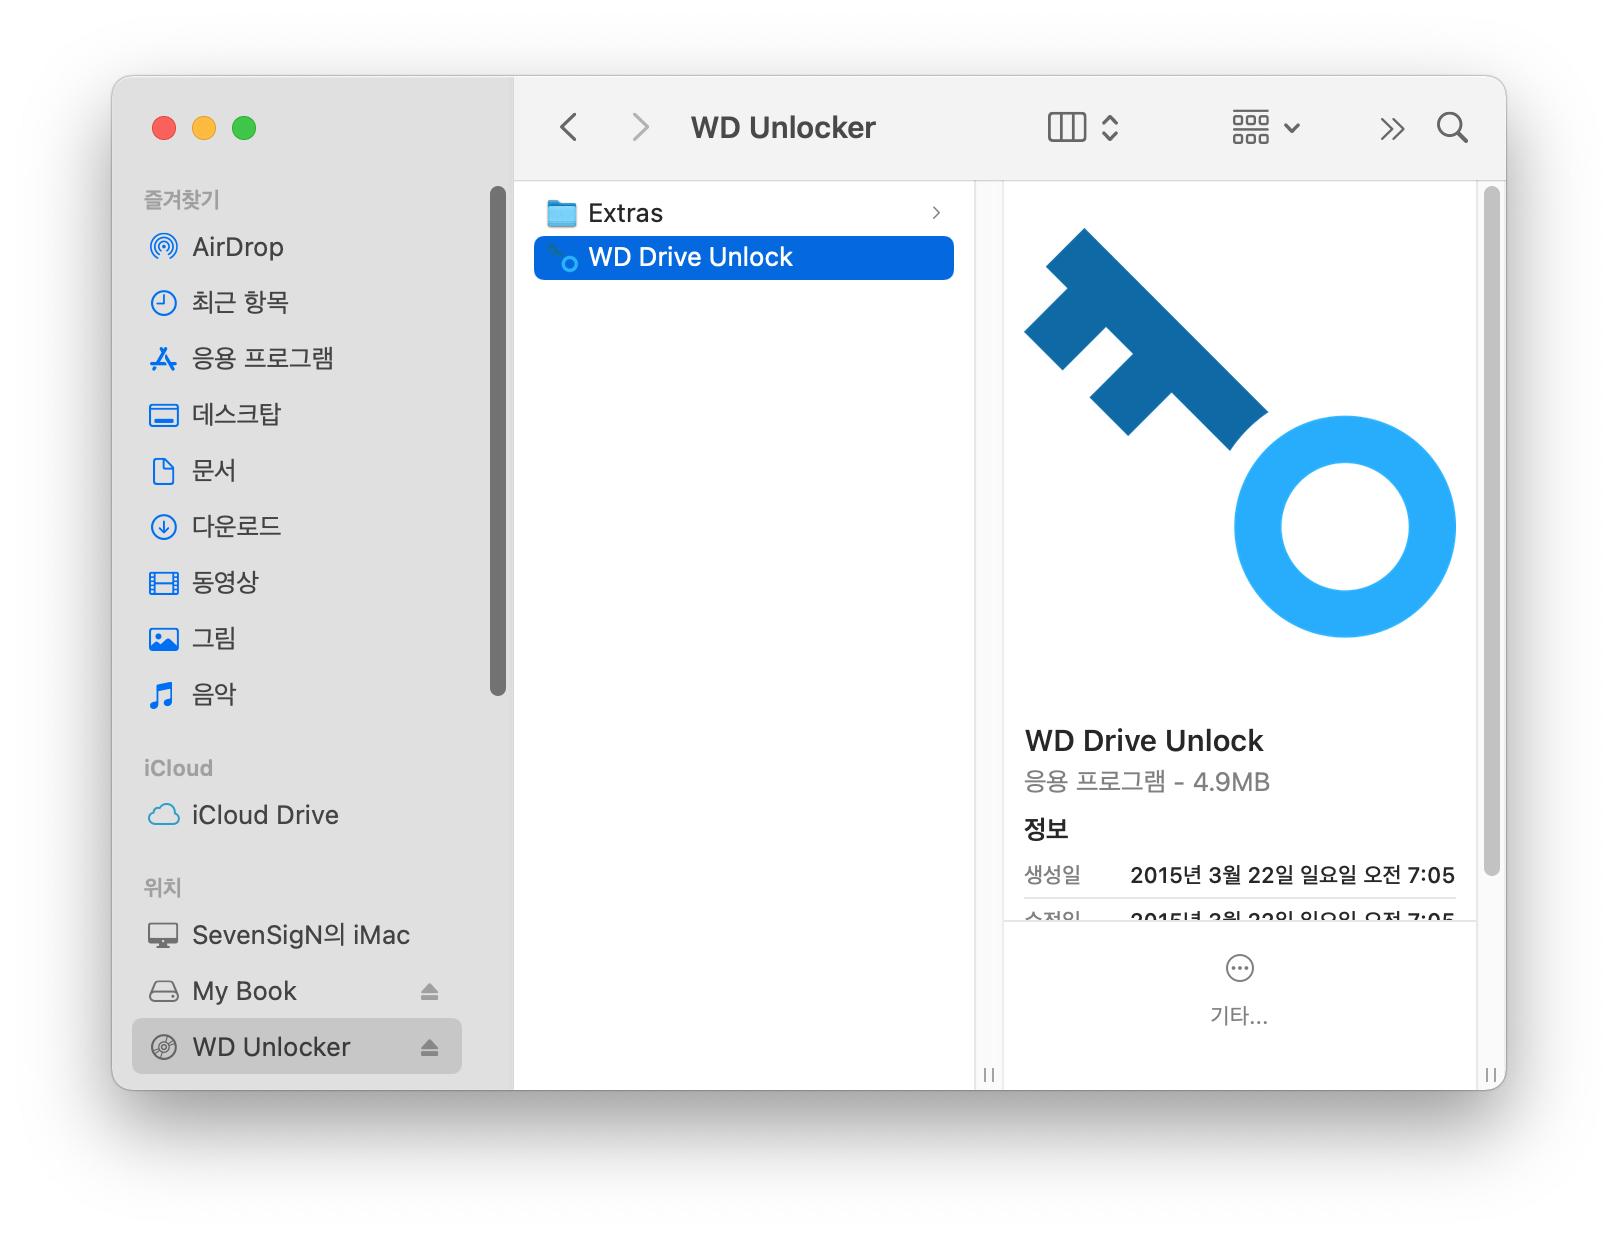Minimize window with yellow button
The height and width of the screenshot is (1238, 1618).
[204, 128]
